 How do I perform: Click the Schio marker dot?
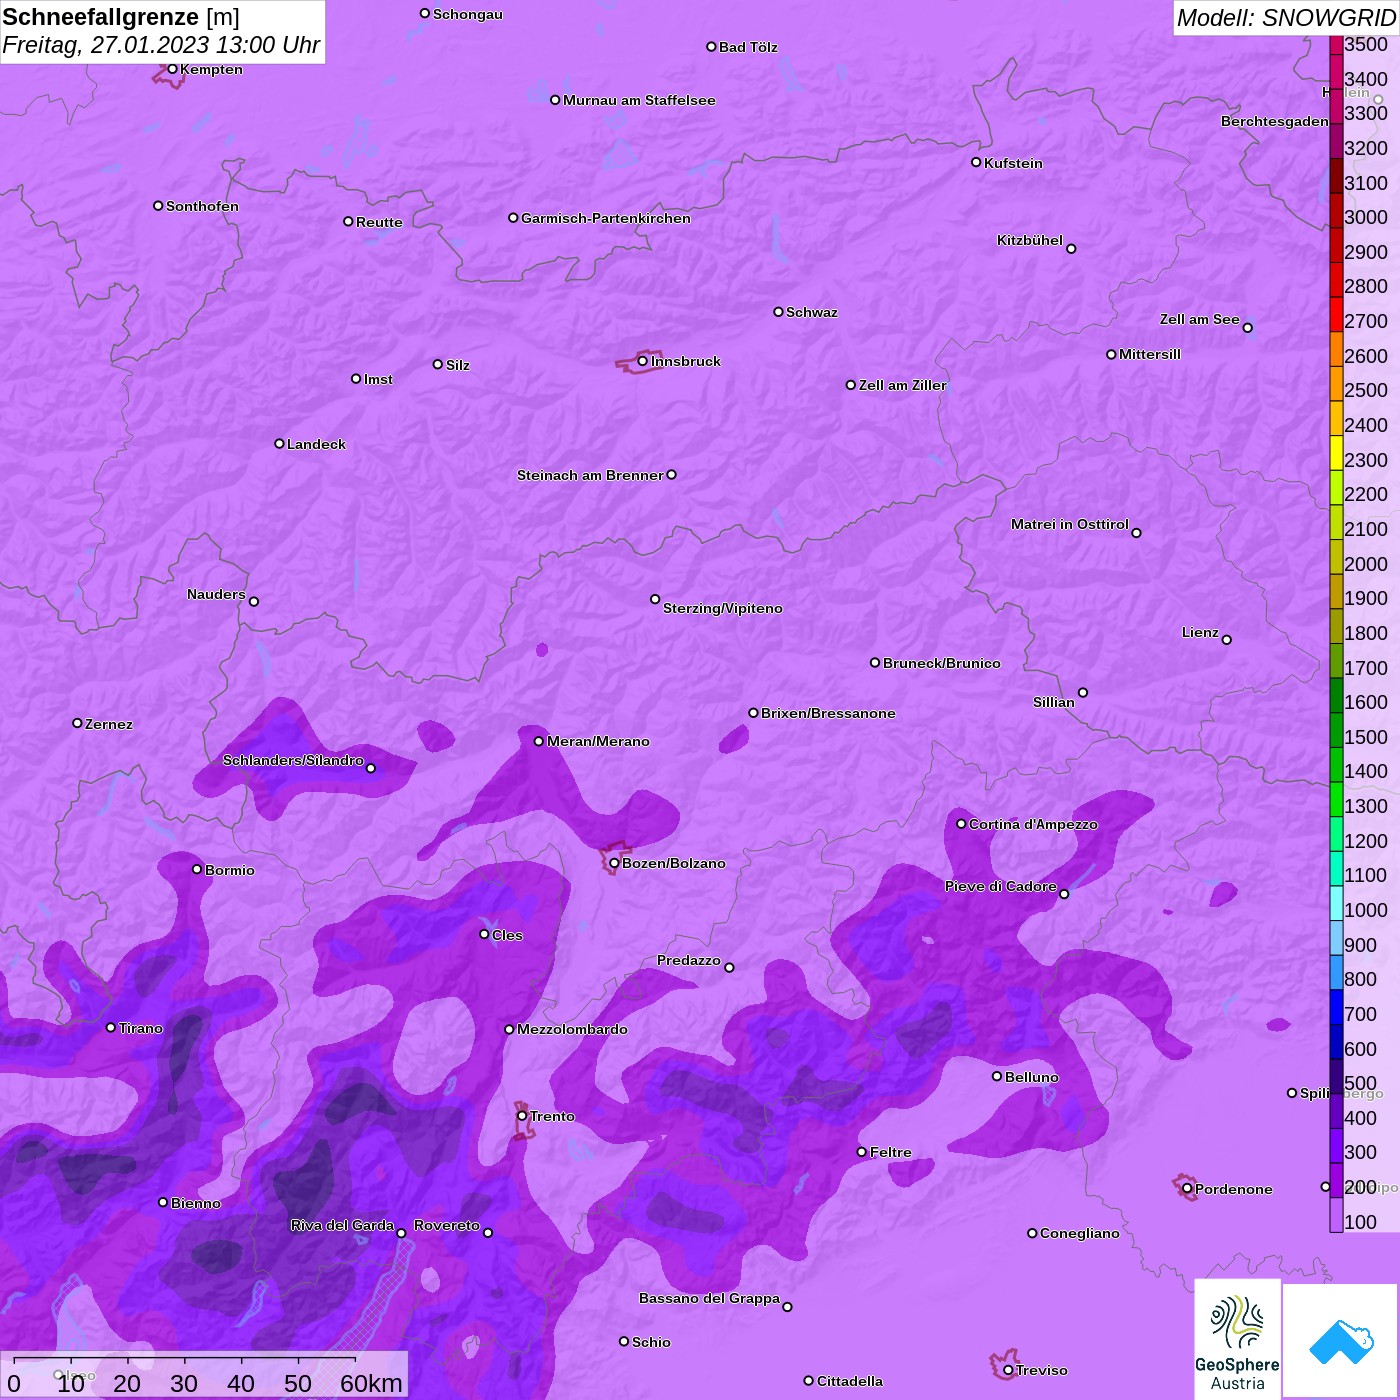pos(624,1342)
